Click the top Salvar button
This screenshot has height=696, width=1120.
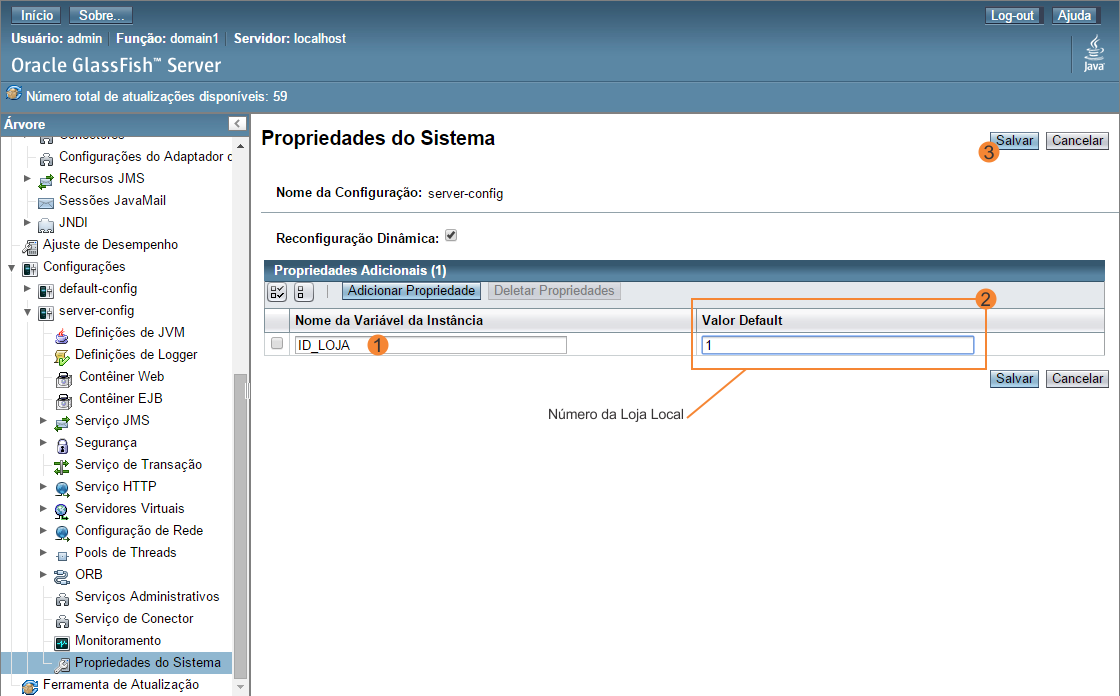coord(1014,141)
